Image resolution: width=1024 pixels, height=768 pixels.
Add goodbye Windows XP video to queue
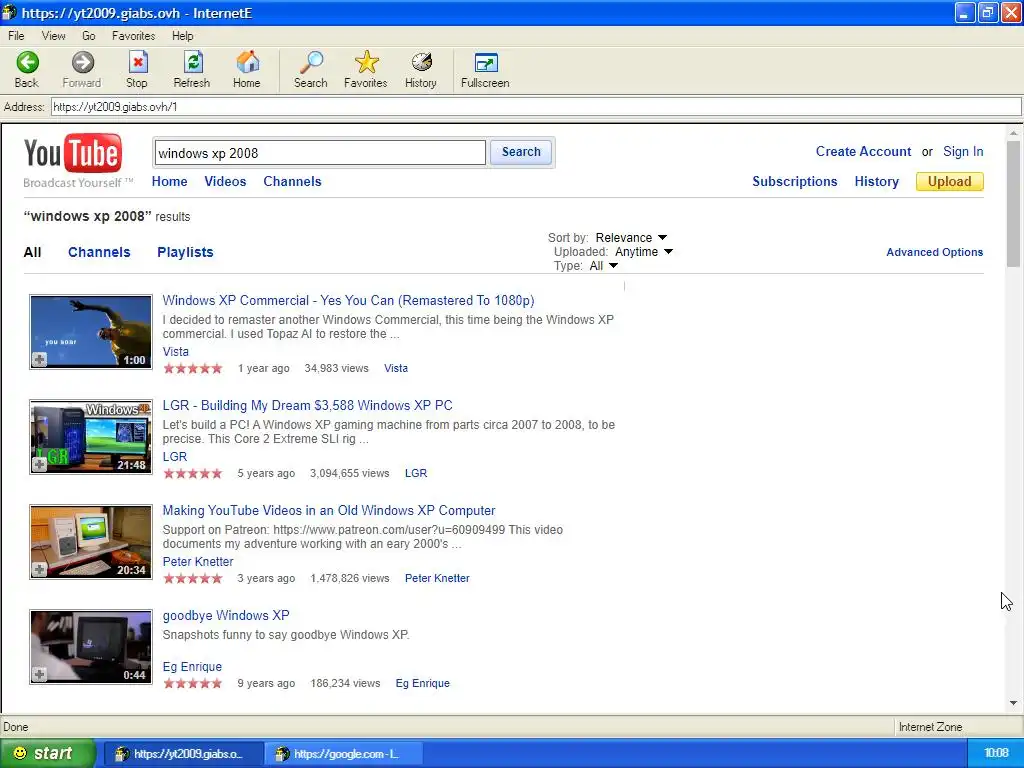pos(39,675)
